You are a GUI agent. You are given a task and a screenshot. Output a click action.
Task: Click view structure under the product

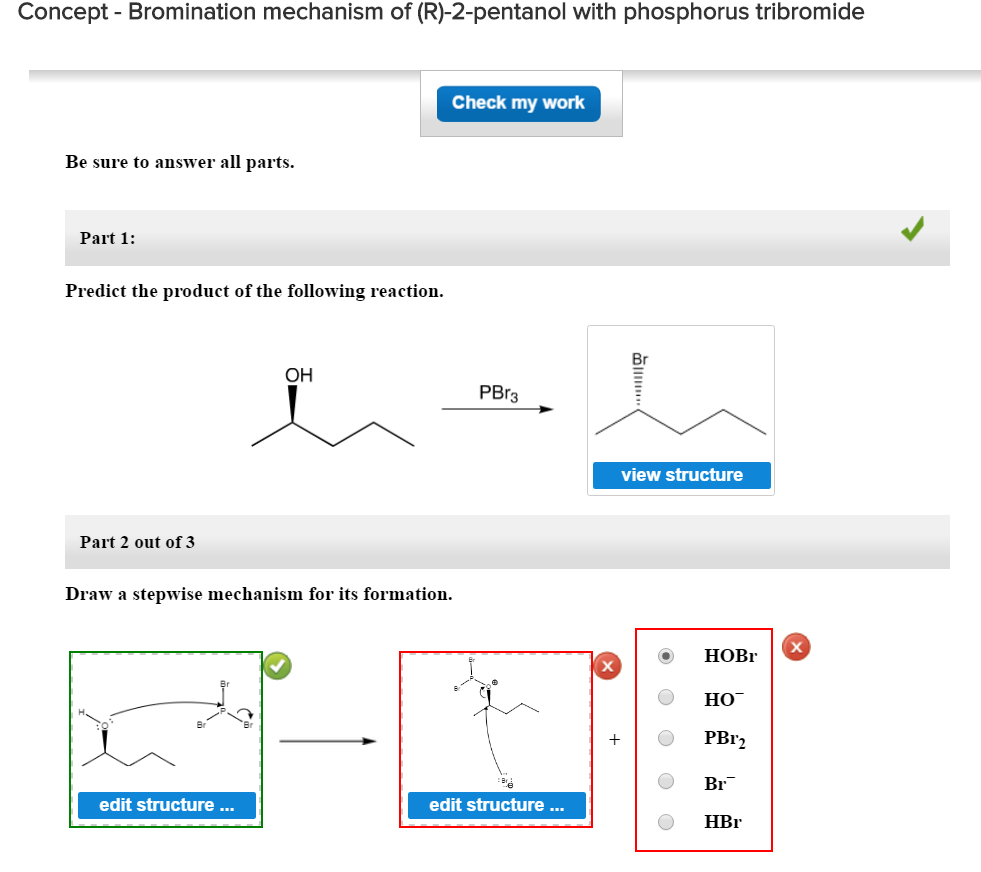pos(681,475)
